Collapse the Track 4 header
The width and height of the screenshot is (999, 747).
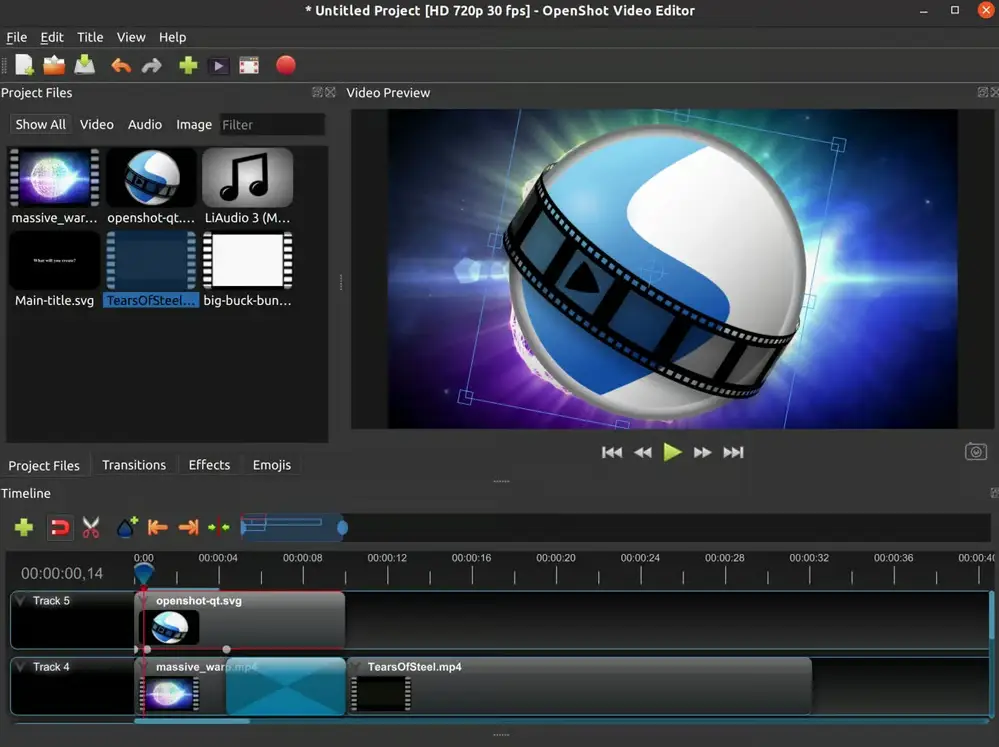22,666
